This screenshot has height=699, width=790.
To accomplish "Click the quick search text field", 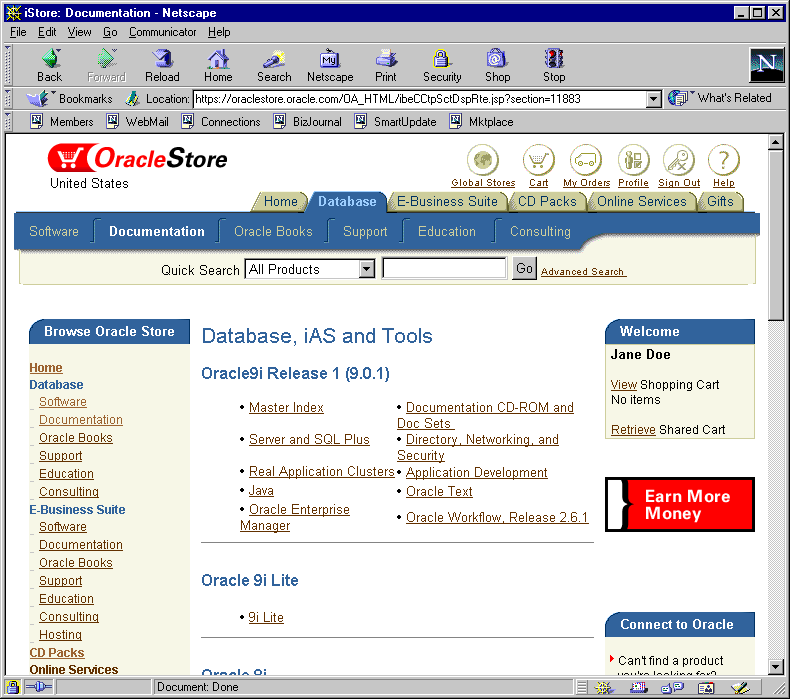I will point(444,268).
